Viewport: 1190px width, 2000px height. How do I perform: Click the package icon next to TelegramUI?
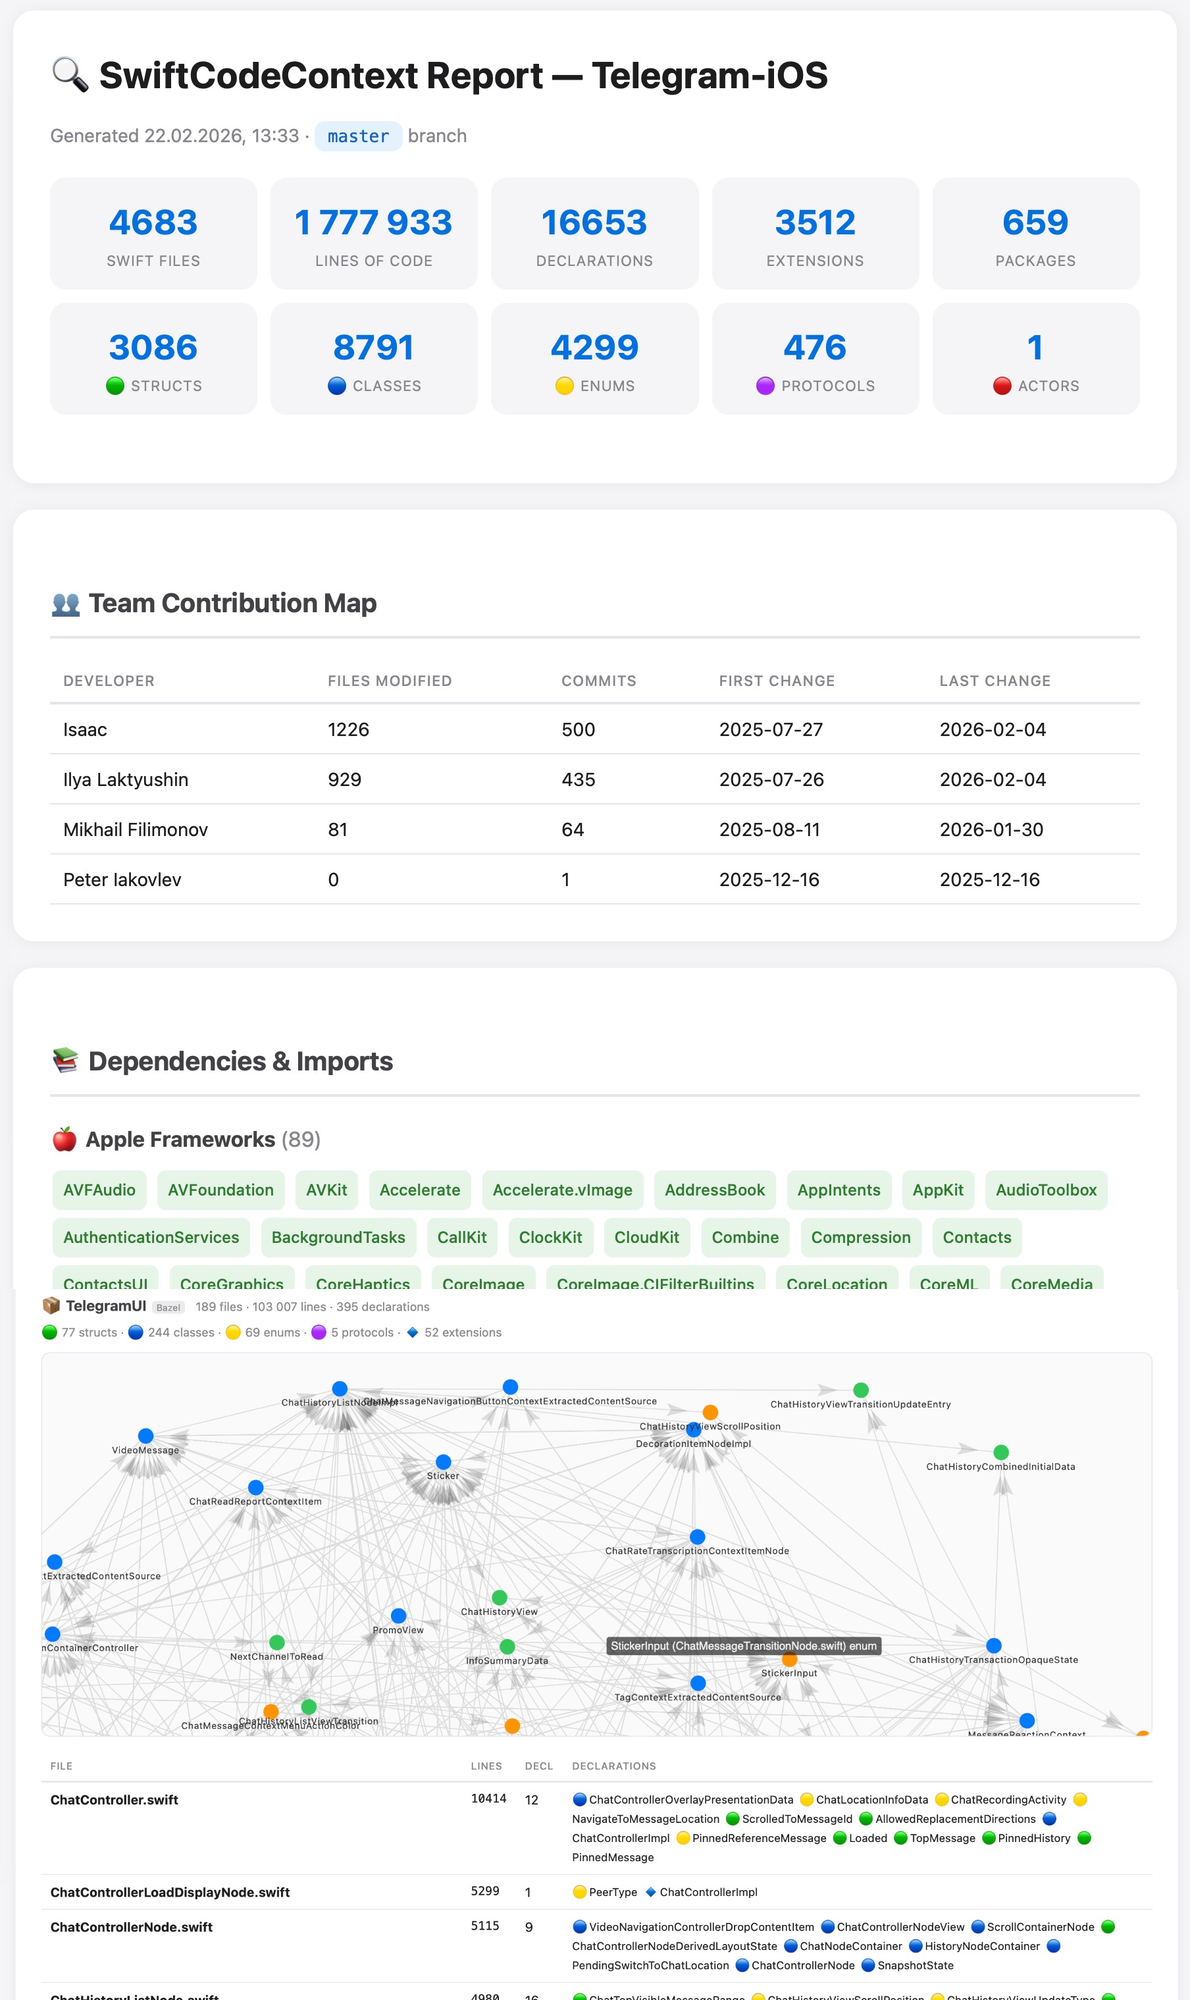pyautogui.click(x=51, y=1306)
